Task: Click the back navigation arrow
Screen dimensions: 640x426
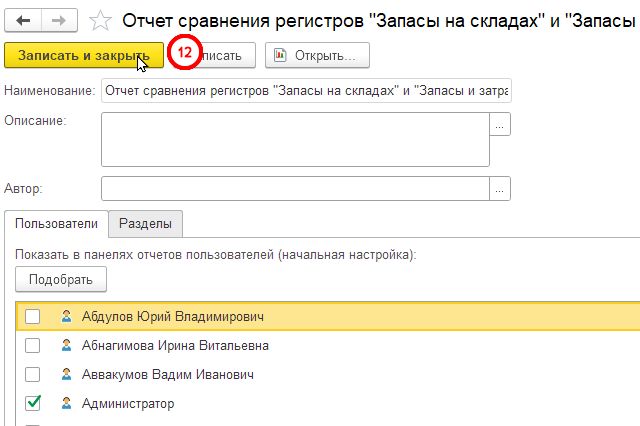Action: 23,19
